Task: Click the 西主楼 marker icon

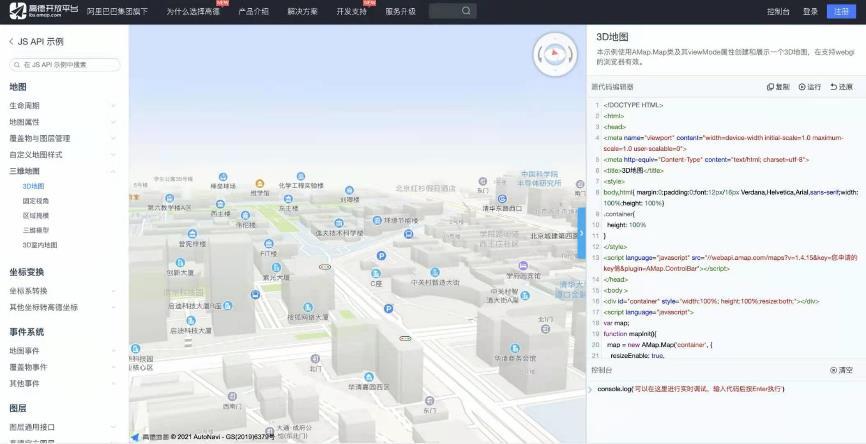Action: tap(221, 202)
